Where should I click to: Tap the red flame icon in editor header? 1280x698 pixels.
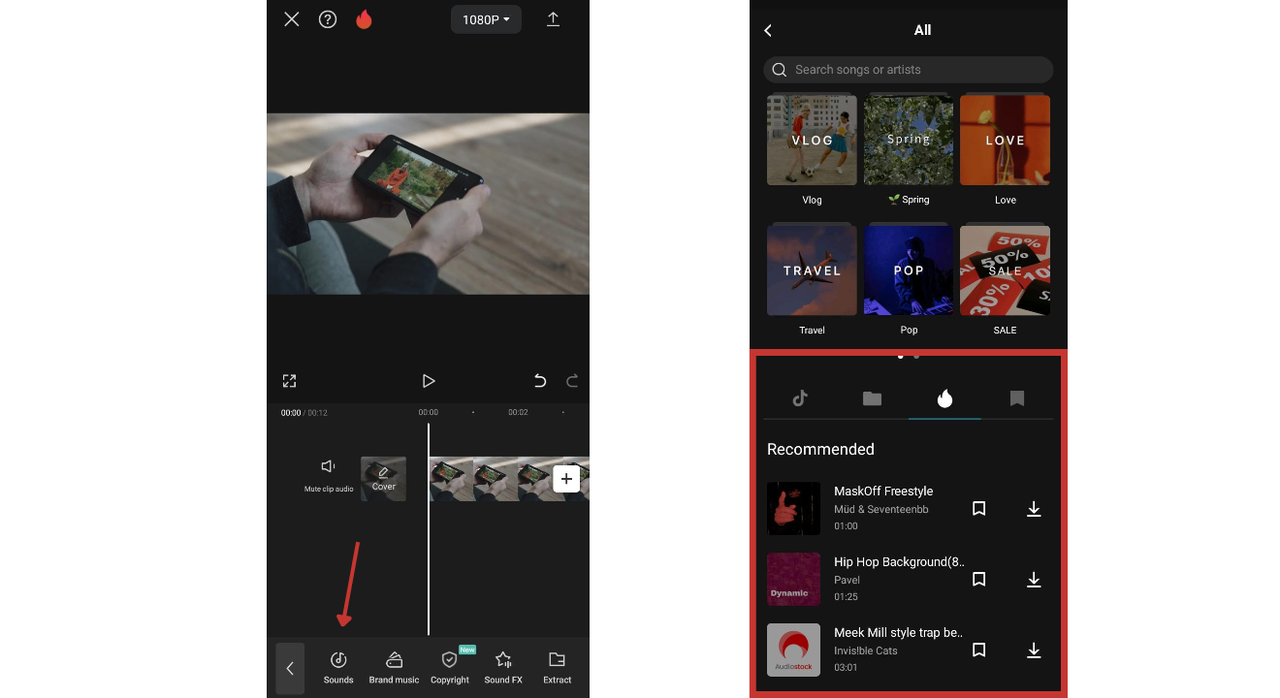tap(364, 19)
